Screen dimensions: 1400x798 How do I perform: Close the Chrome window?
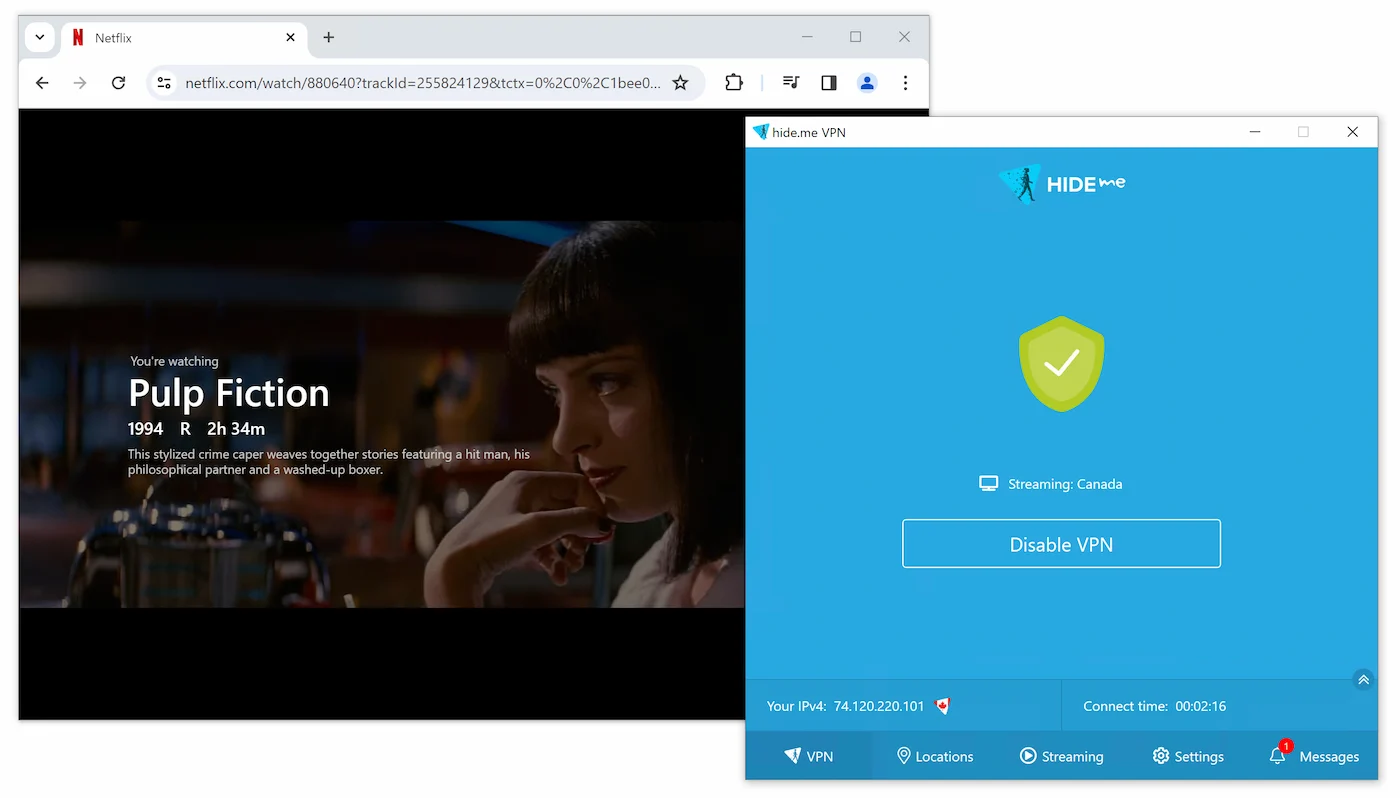click(904, 37)
